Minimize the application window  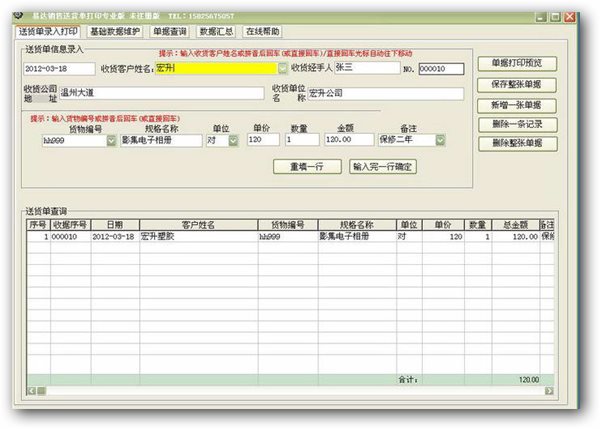click(x=541, y=17)
